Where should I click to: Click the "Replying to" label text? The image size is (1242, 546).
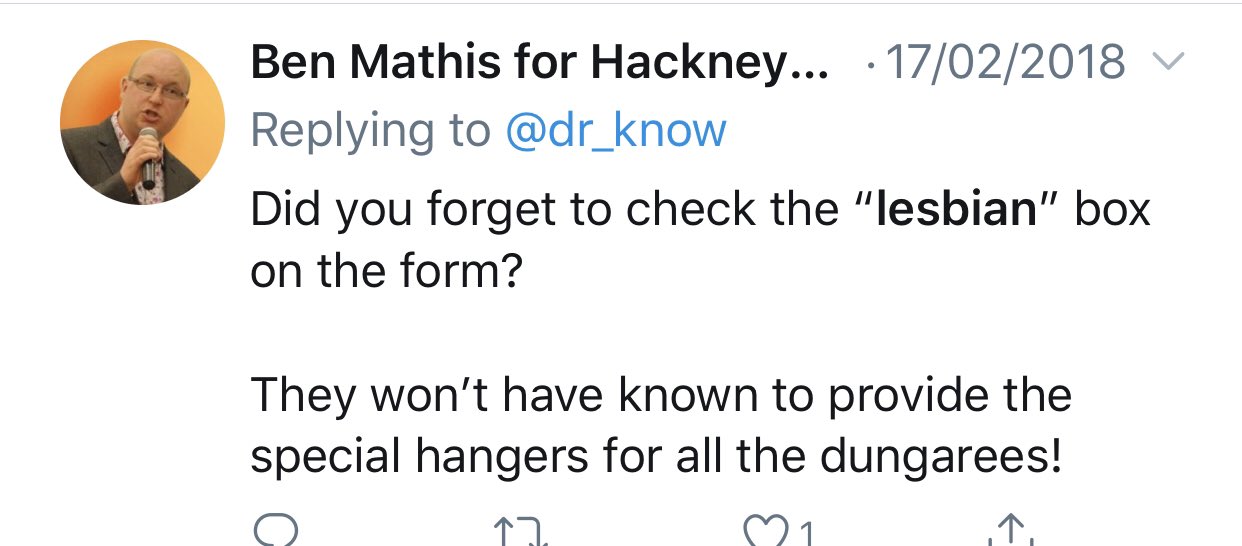pos(370,130)
